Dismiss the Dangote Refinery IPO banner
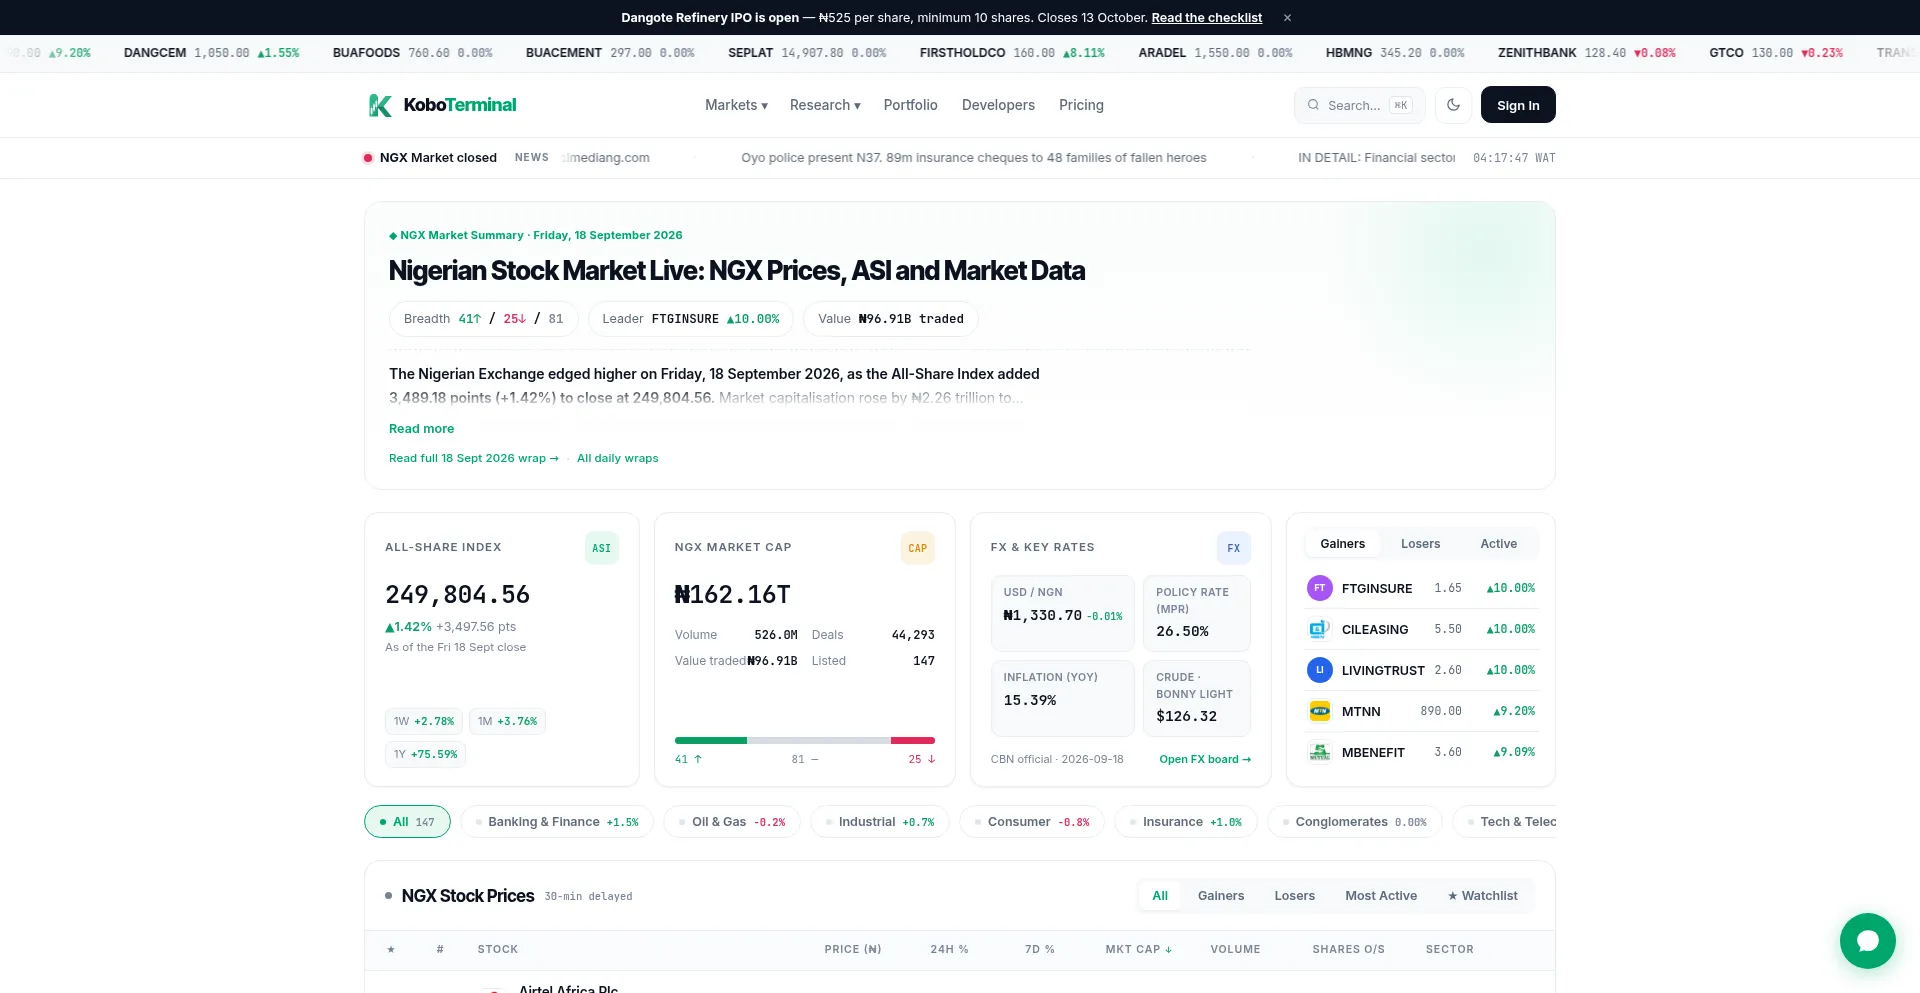The width and height of the screenshot is (1920, 993). [1287, 18]
